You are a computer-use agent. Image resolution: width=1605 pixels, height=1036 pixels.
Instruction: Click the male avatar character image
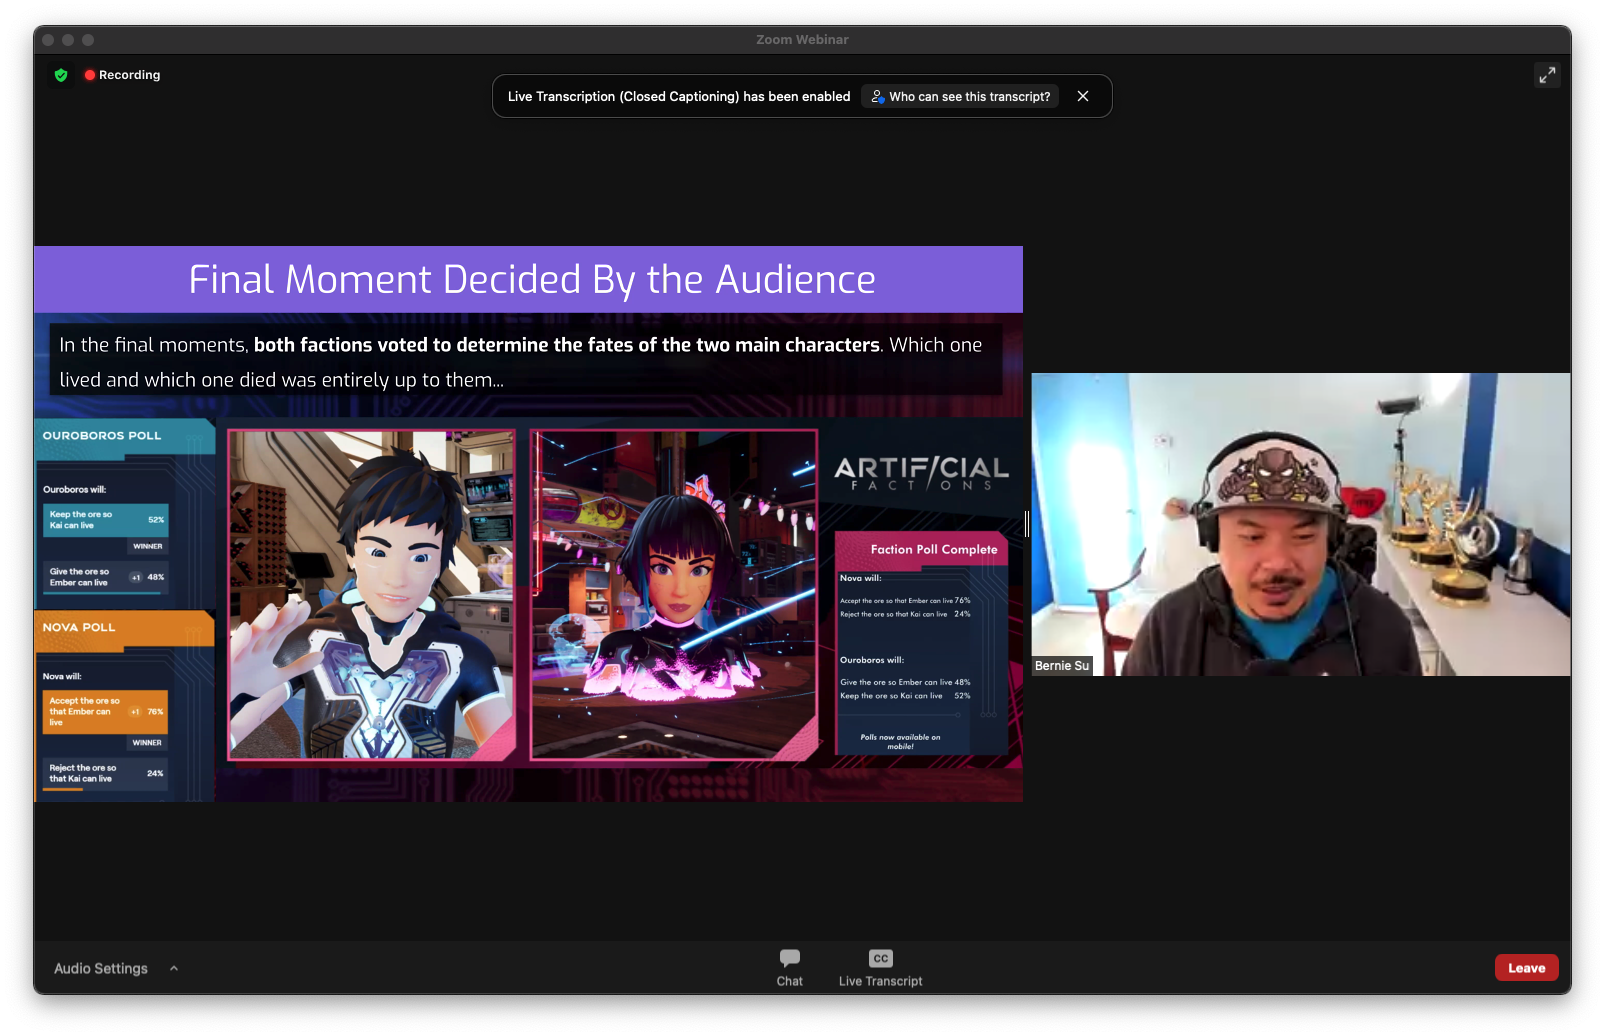pyautogui.click(x=371, y=595)
